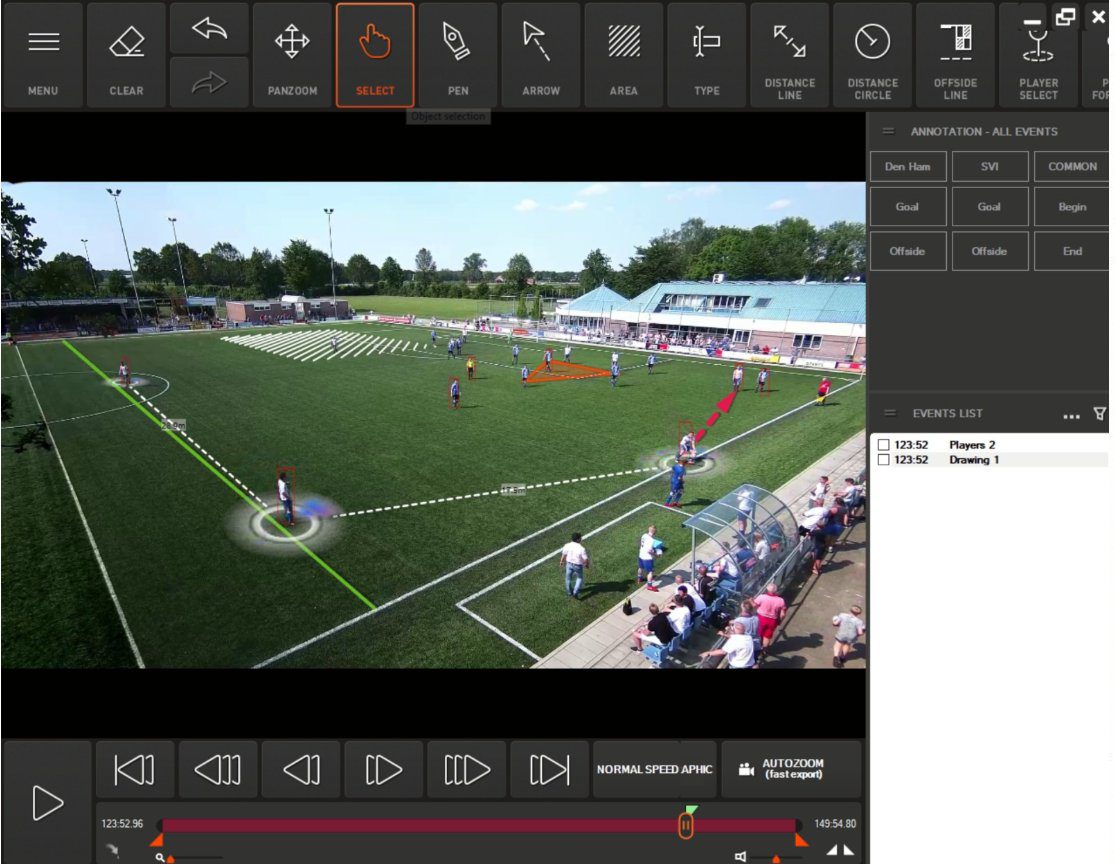Click the end timecode 149:54.80

(x=835, y=823)
